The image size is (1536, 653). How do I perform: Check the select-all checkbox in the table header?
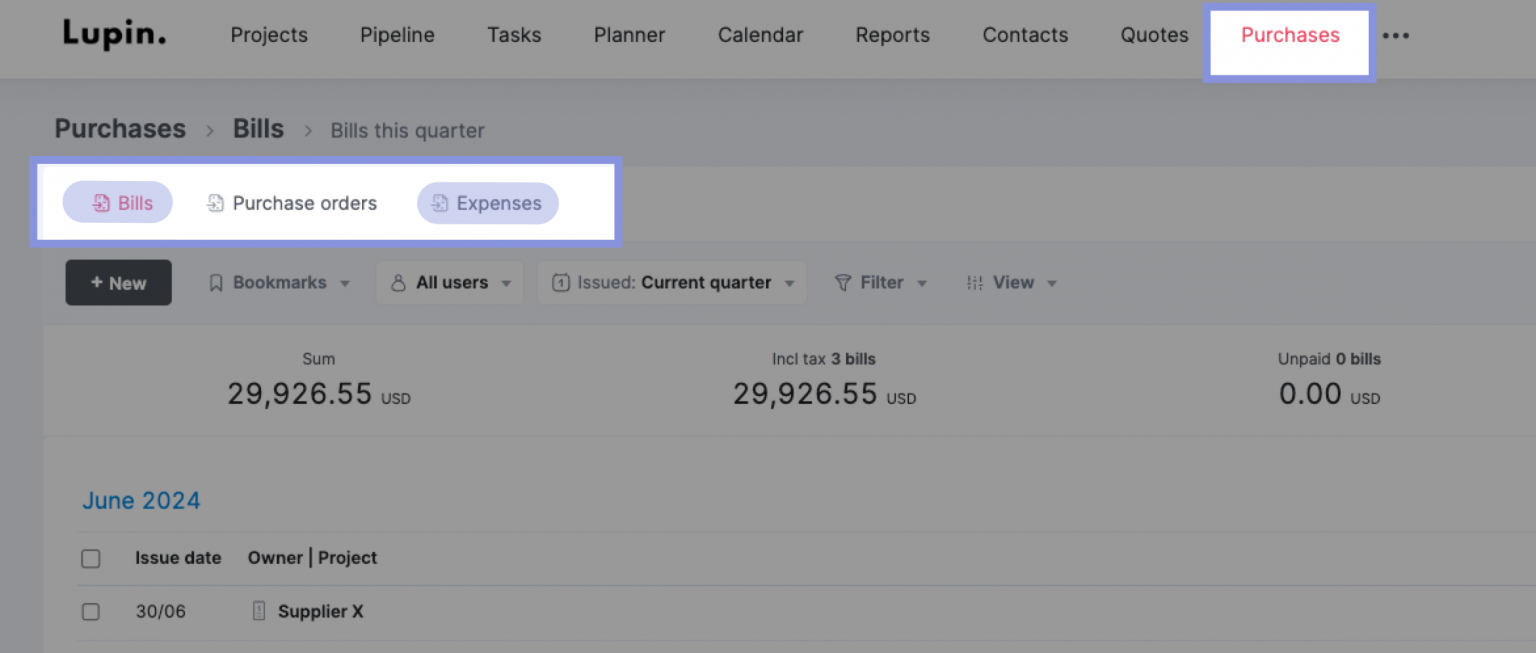91,558
